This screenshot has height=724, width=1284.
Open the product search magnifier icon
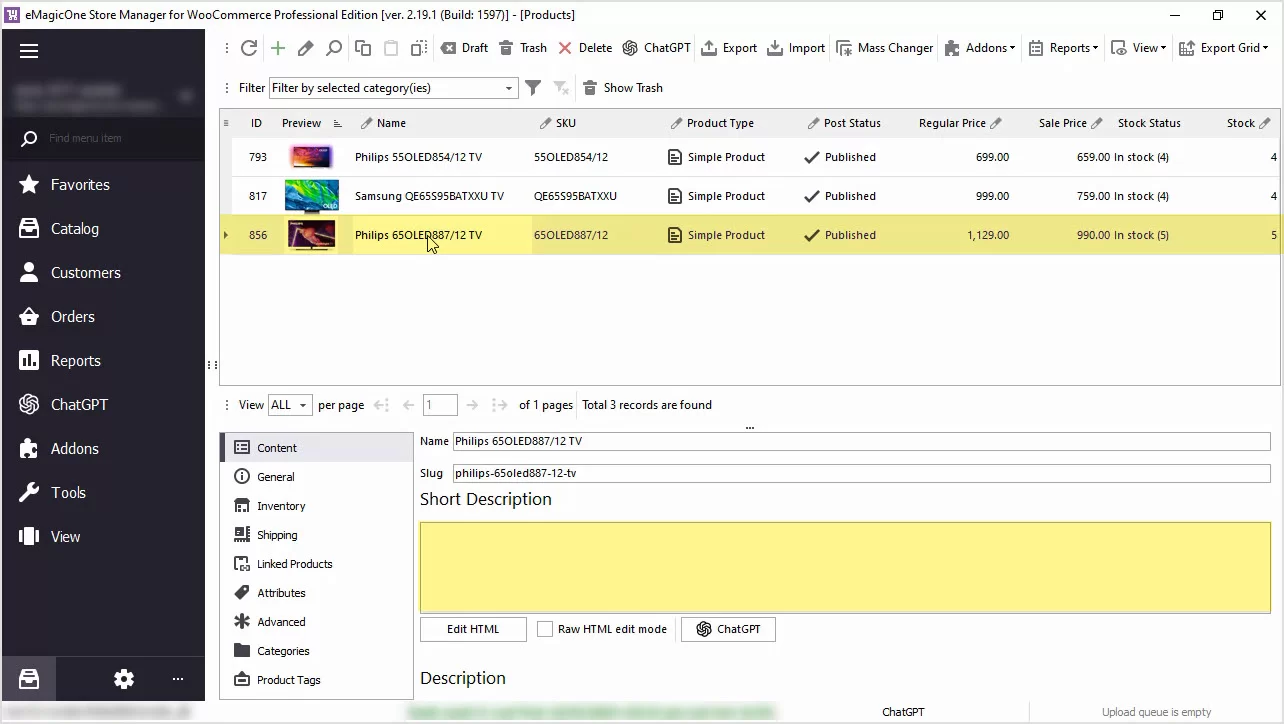click(334, 48)
